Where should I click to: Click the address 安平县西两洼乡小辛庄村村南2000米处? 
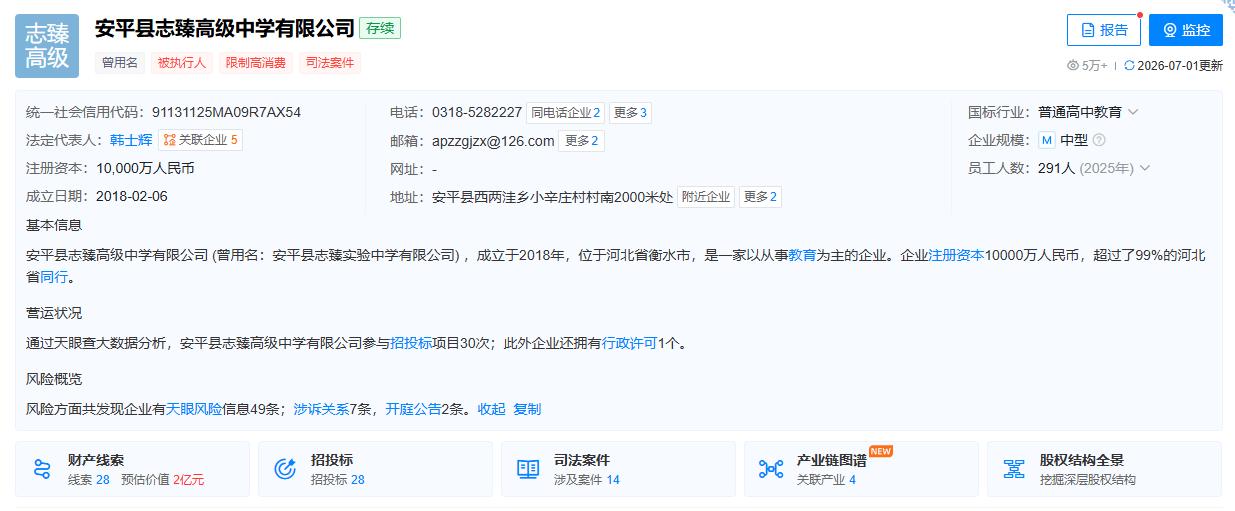click(553, 197)
